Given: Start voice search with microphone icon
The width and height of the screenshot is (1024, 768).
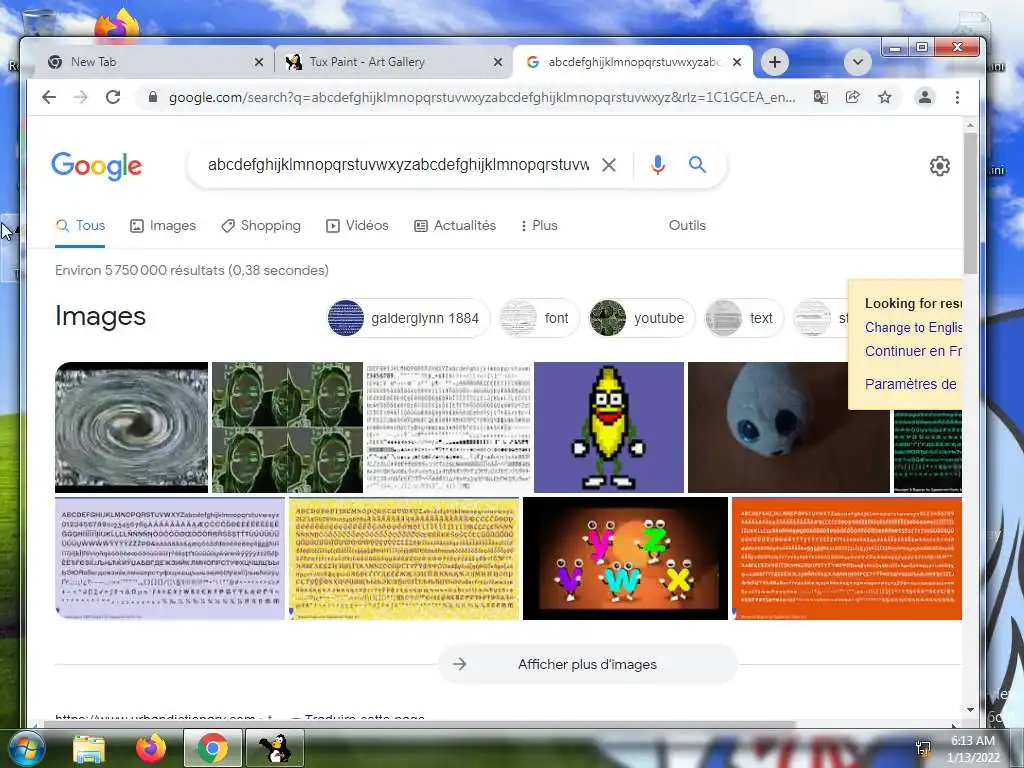Looking at the screenshot, I should pos(658,165).
